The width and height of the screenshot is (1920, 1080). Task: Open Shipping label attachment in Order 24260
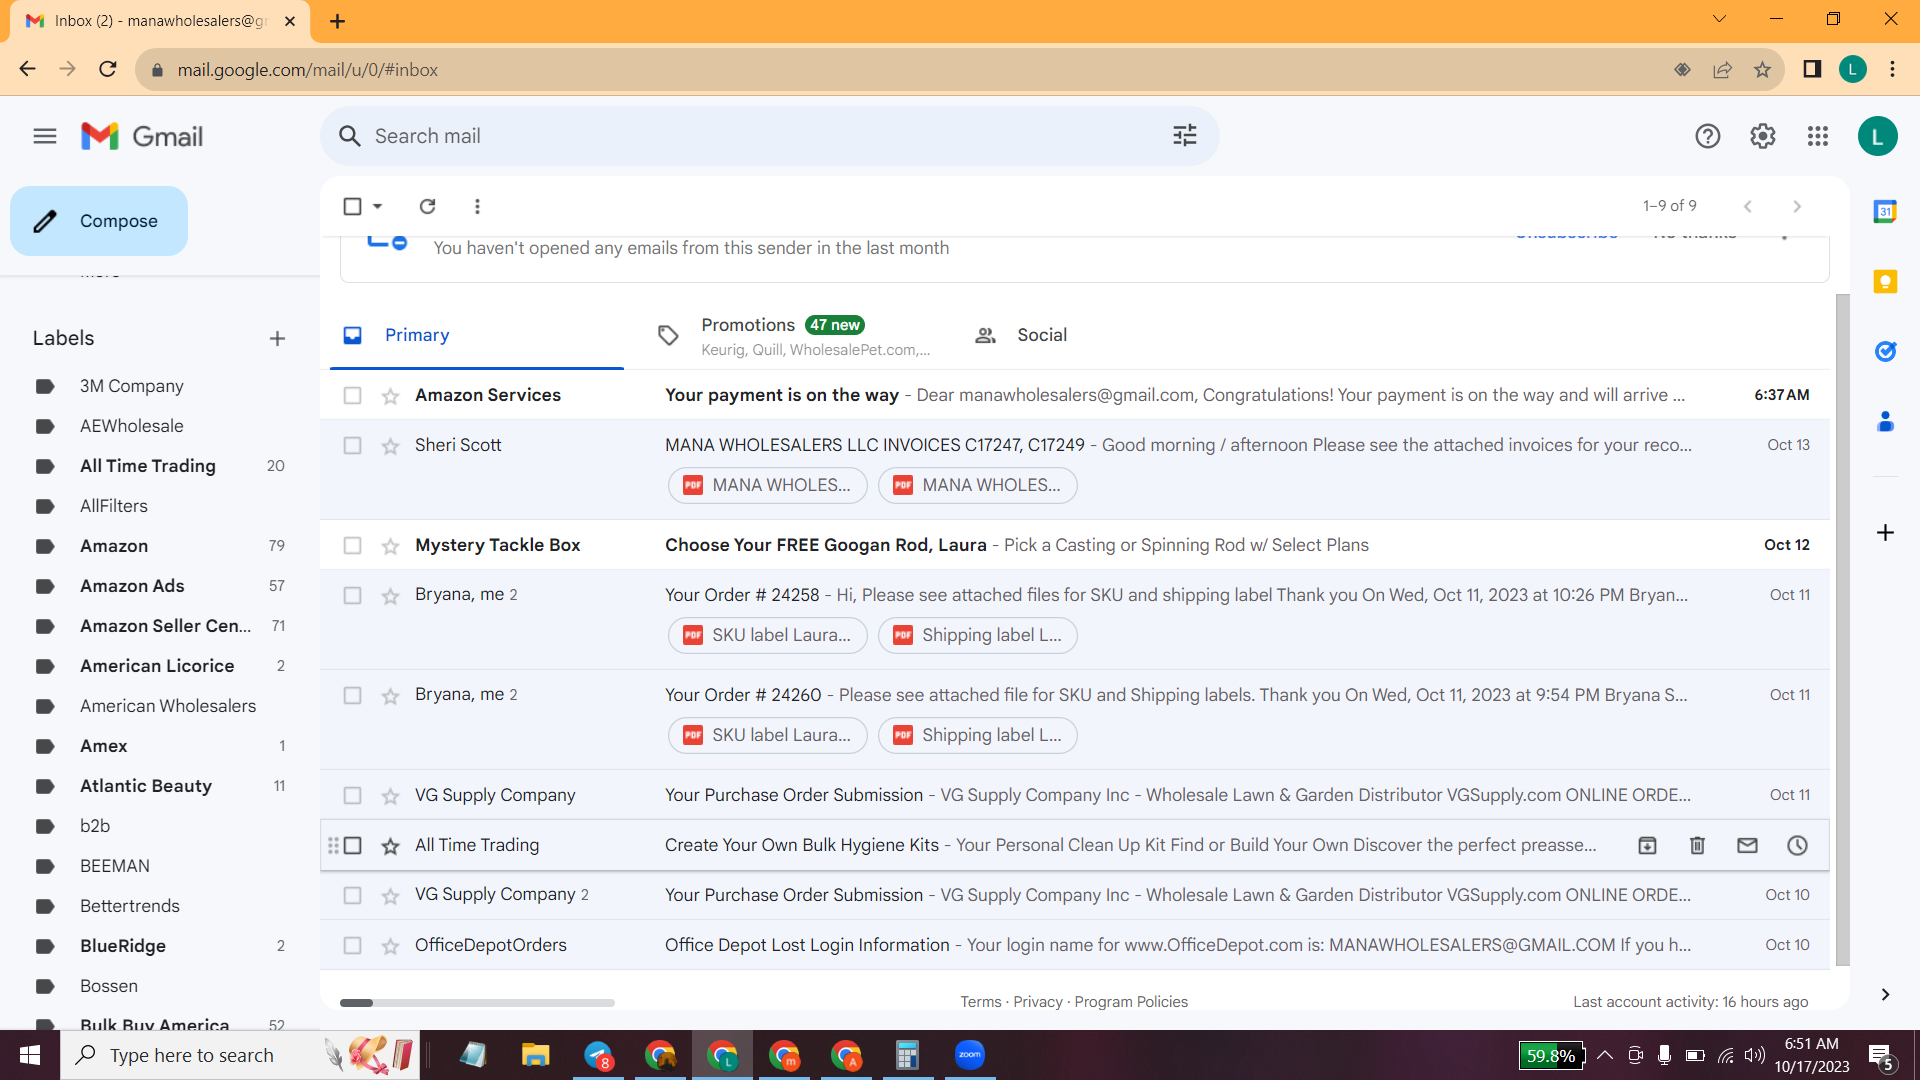point(977,735)
